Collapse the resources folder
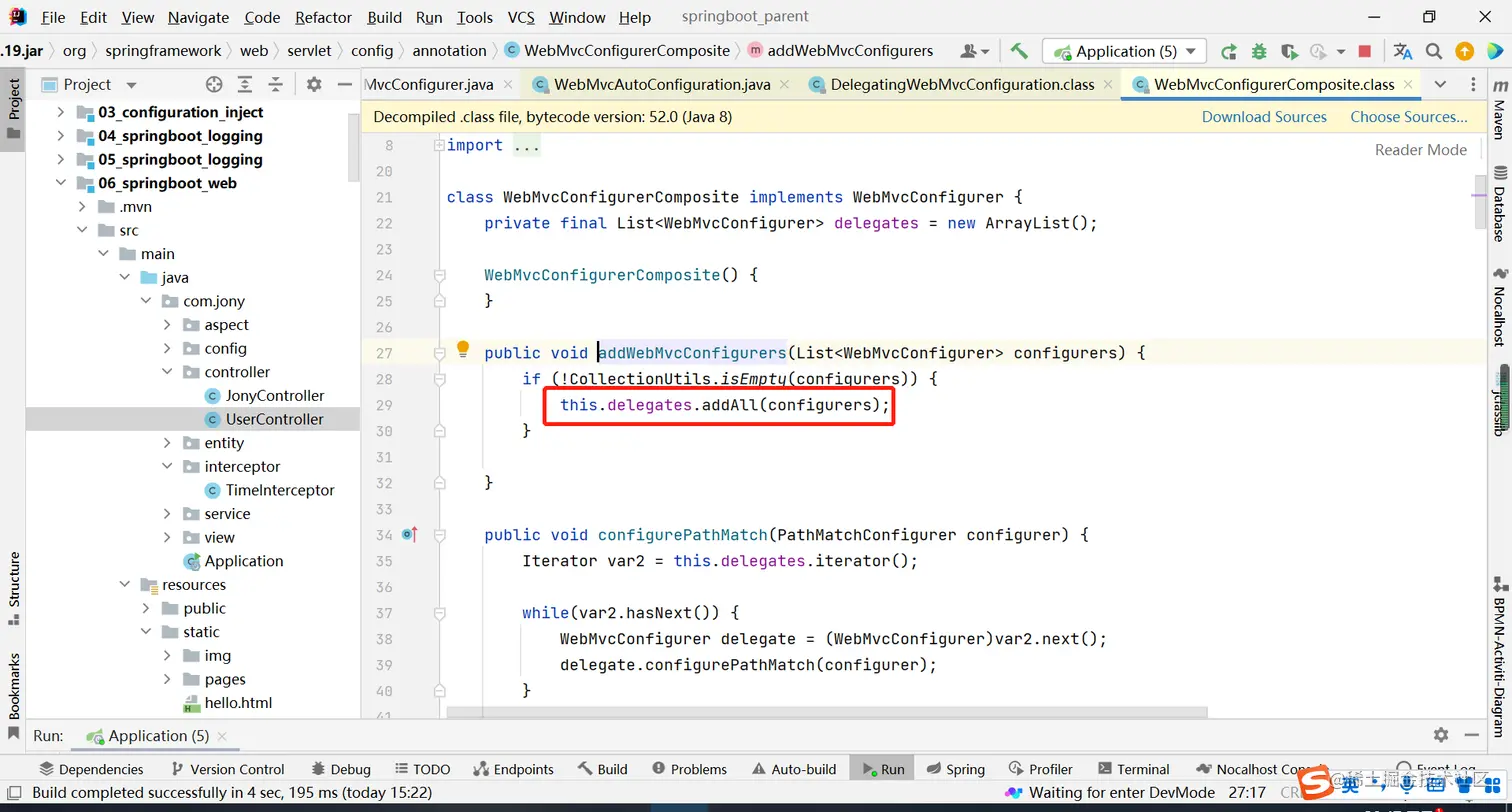The height and width of the screenshot is (812, 1512). point(124,585)
